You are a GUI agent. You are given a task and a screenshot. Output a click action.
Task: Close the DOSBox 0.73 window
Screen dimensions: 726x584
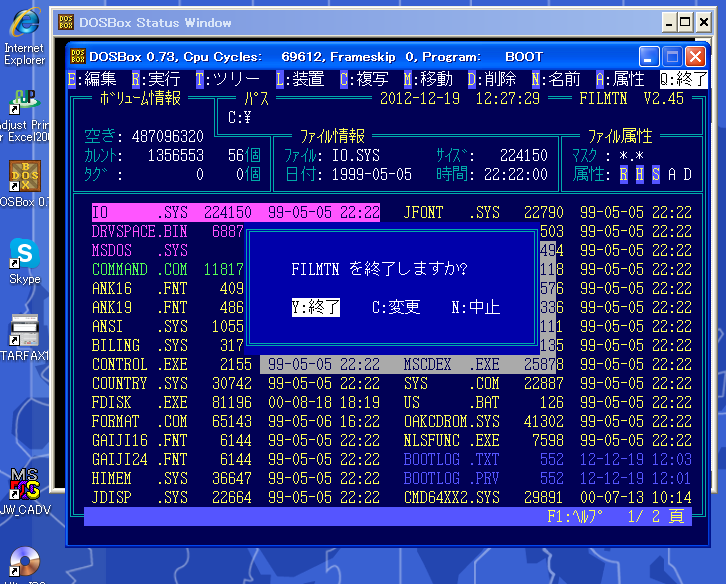(x=695, y=57)
